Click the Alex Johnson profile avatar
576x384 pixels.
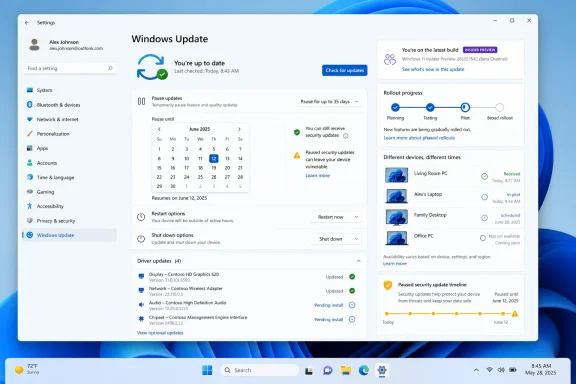(35, 45)
